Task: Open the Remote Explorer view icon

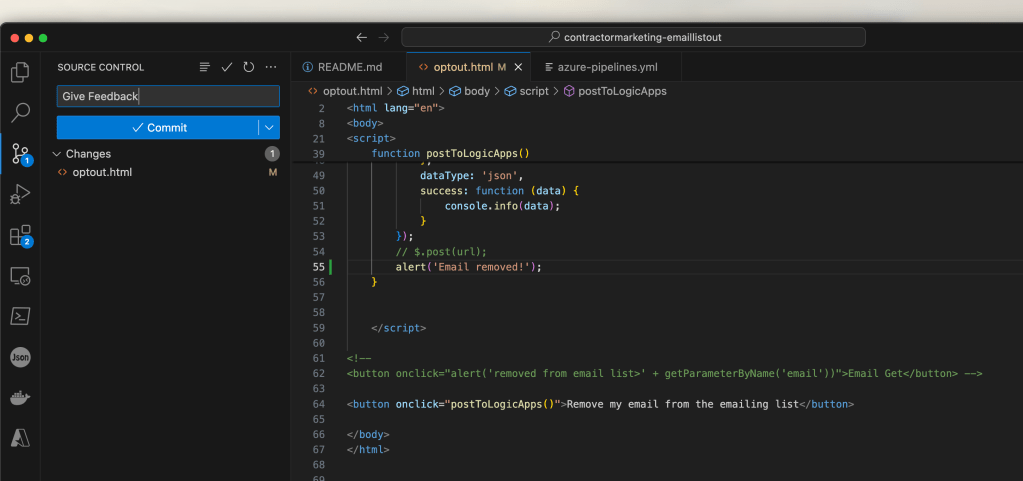Action: pyautogui.click(x=20, y=276)
